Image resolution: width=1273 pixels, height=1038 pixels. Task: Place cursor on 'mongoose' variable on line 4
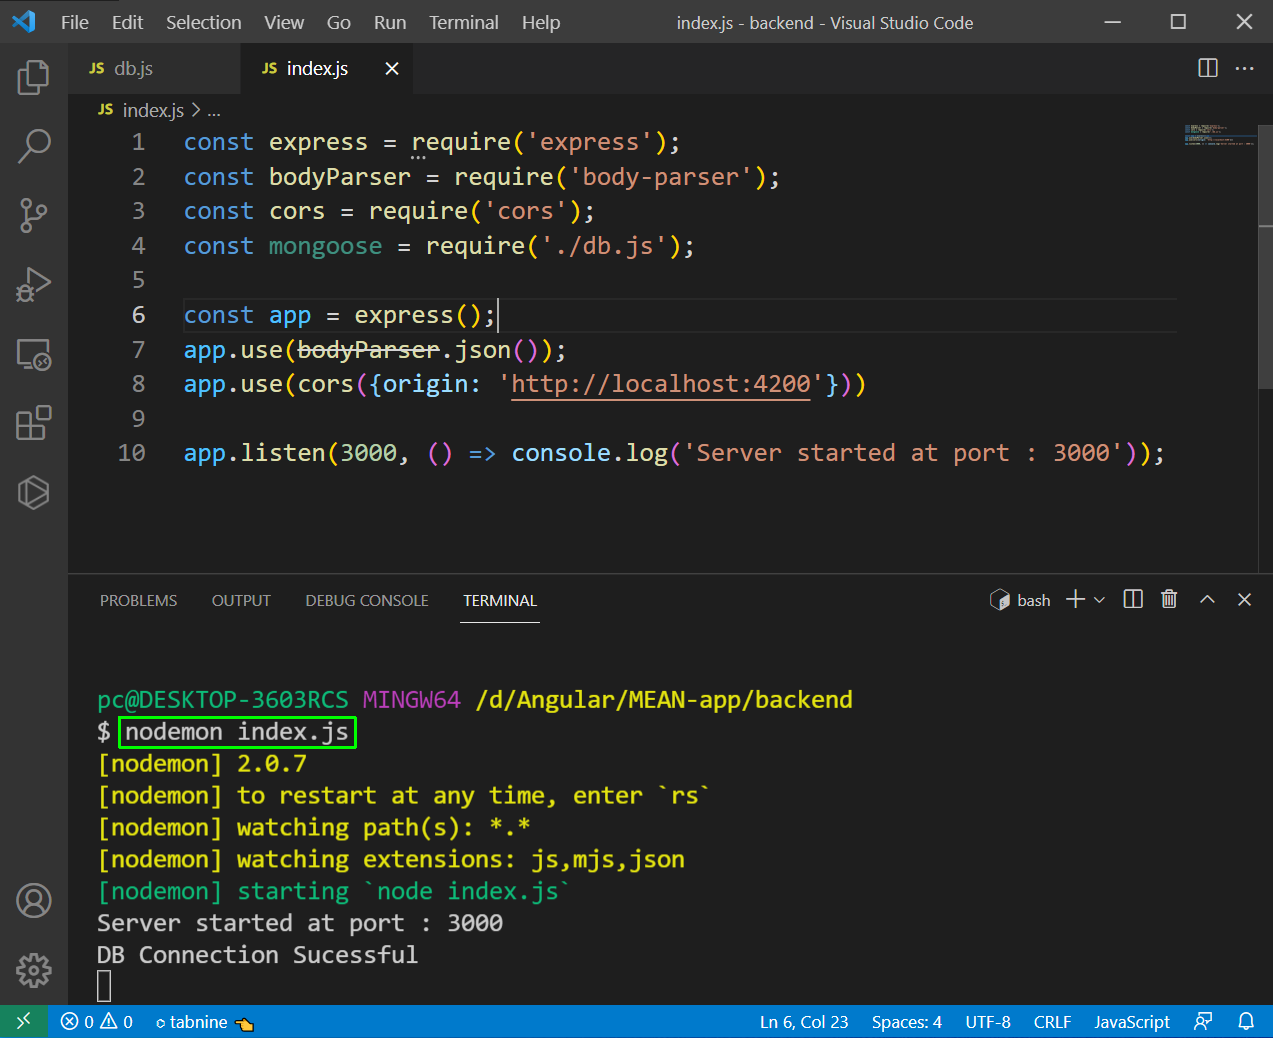(x=325, y=246)
